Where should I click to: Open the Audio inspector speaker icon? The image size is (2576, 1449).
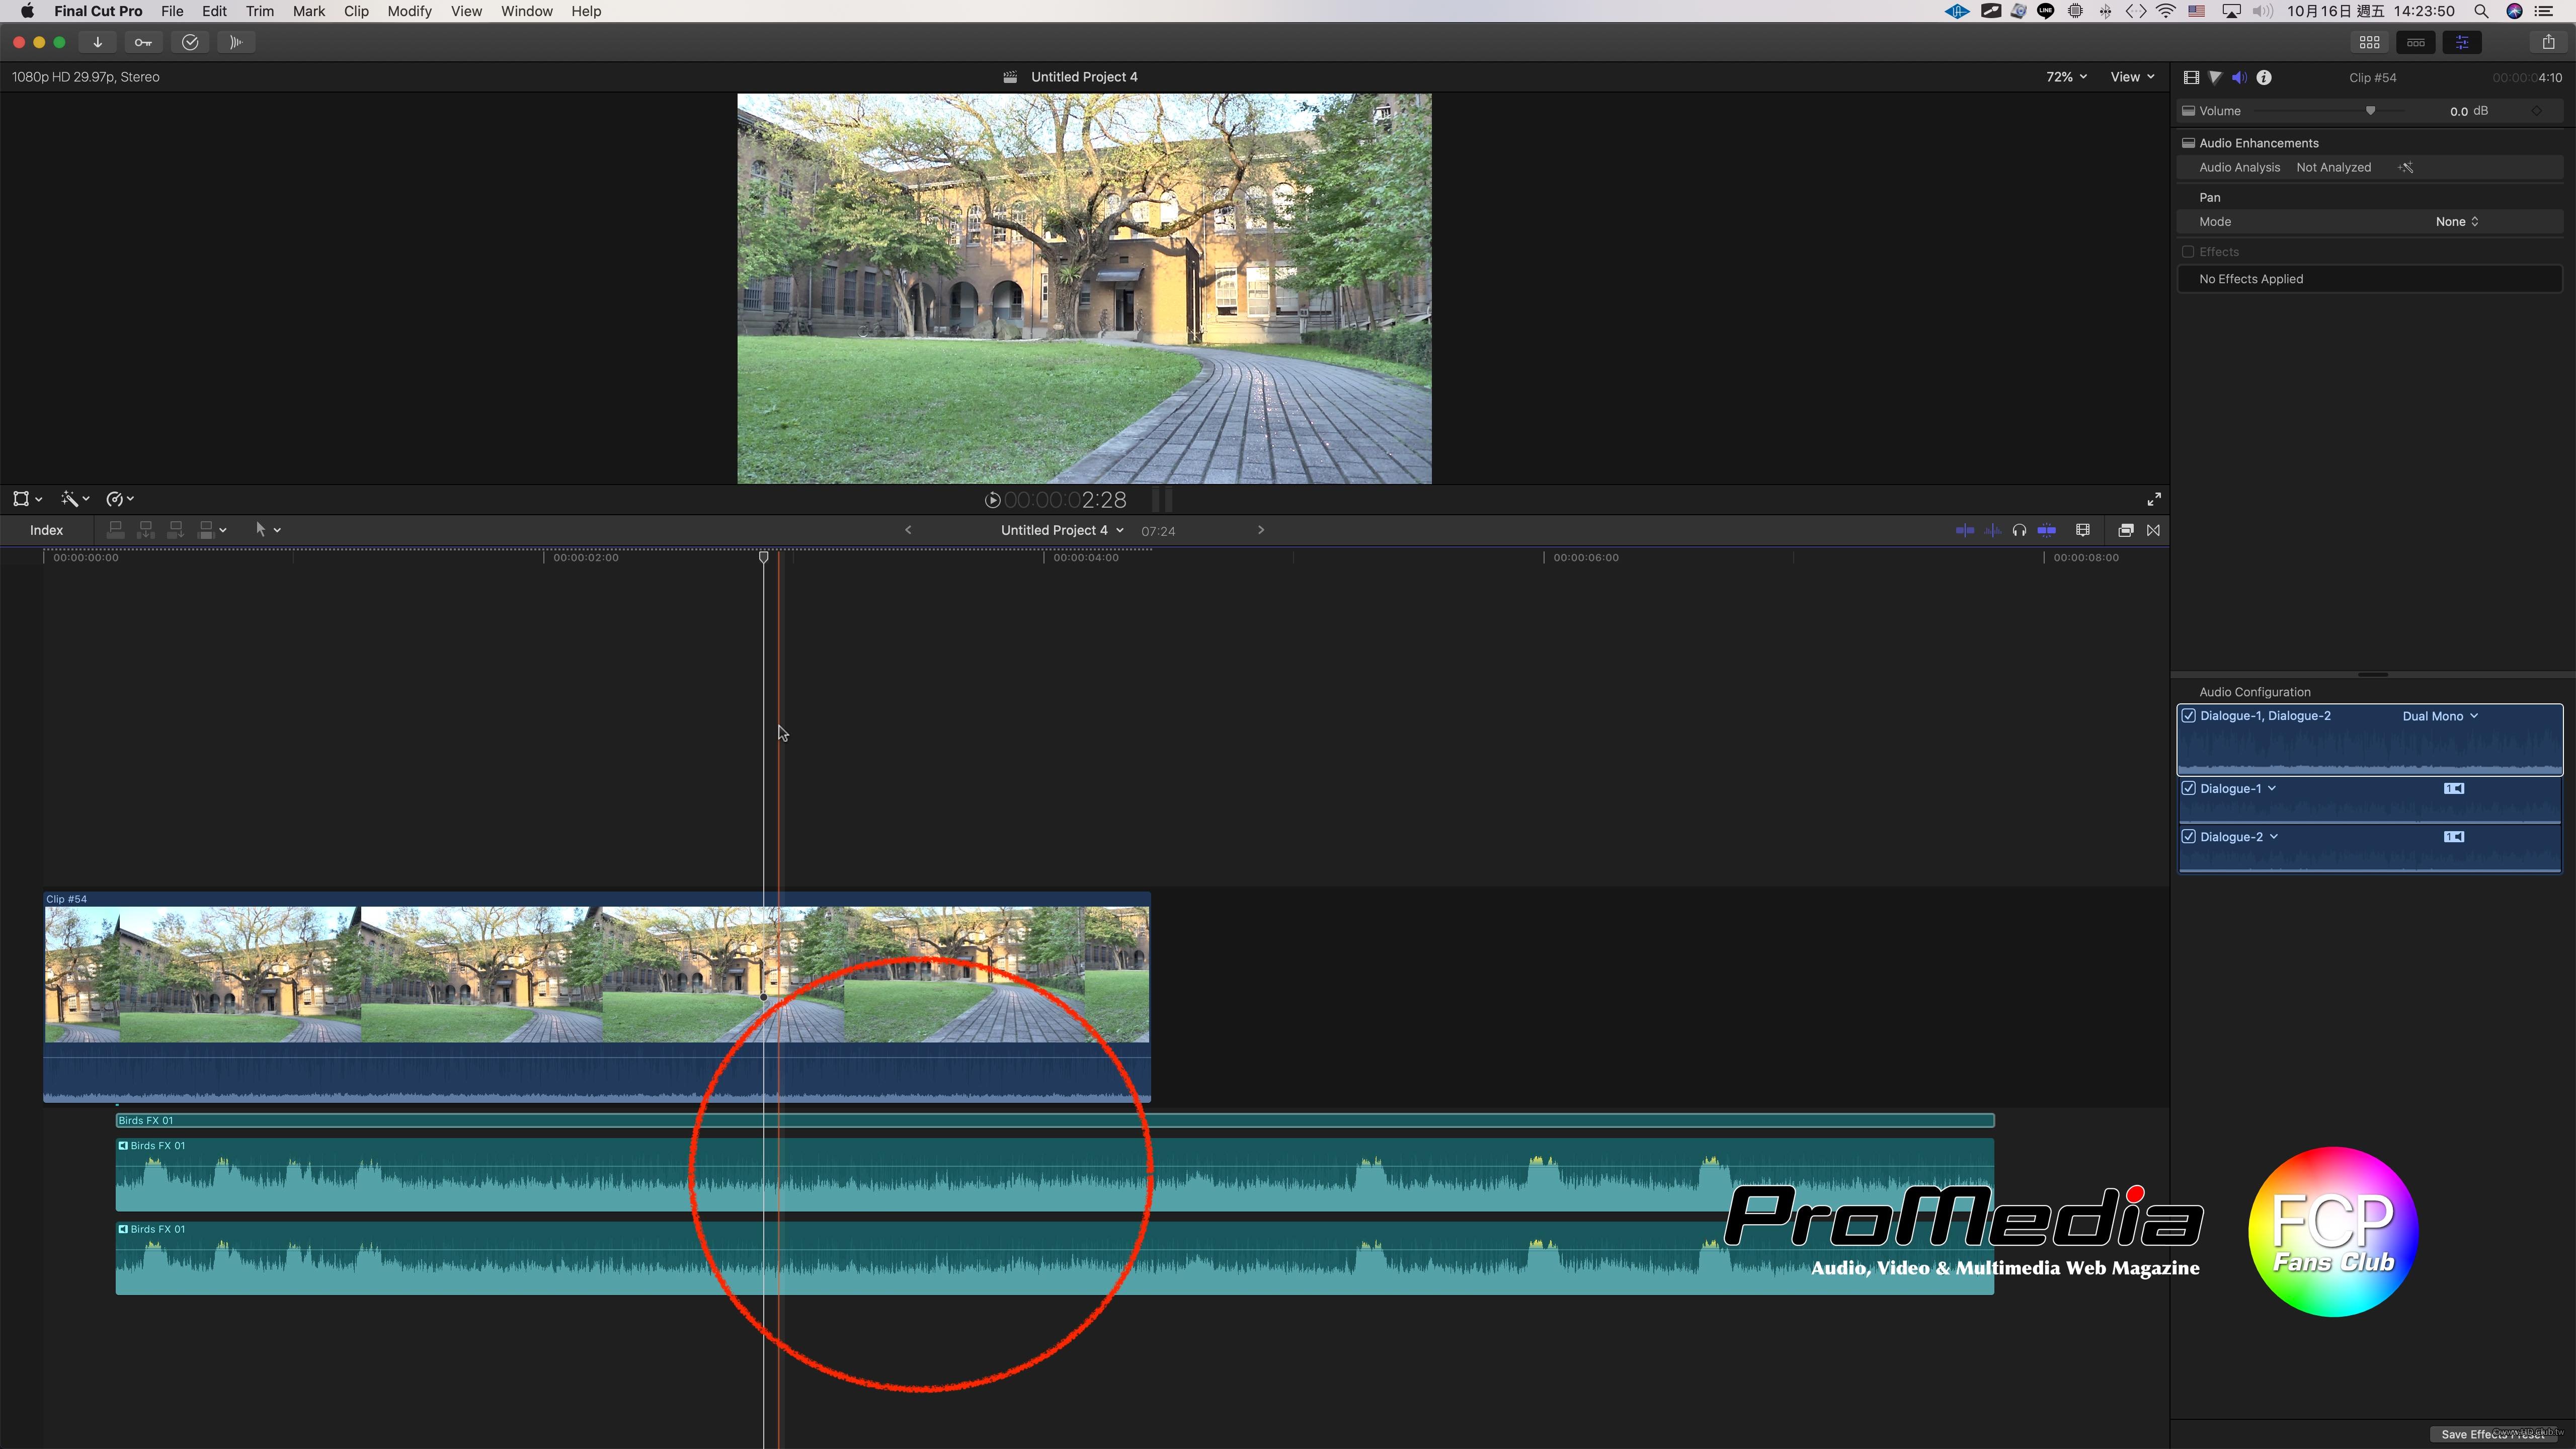pyautogui.click(x=2239, y=77)
